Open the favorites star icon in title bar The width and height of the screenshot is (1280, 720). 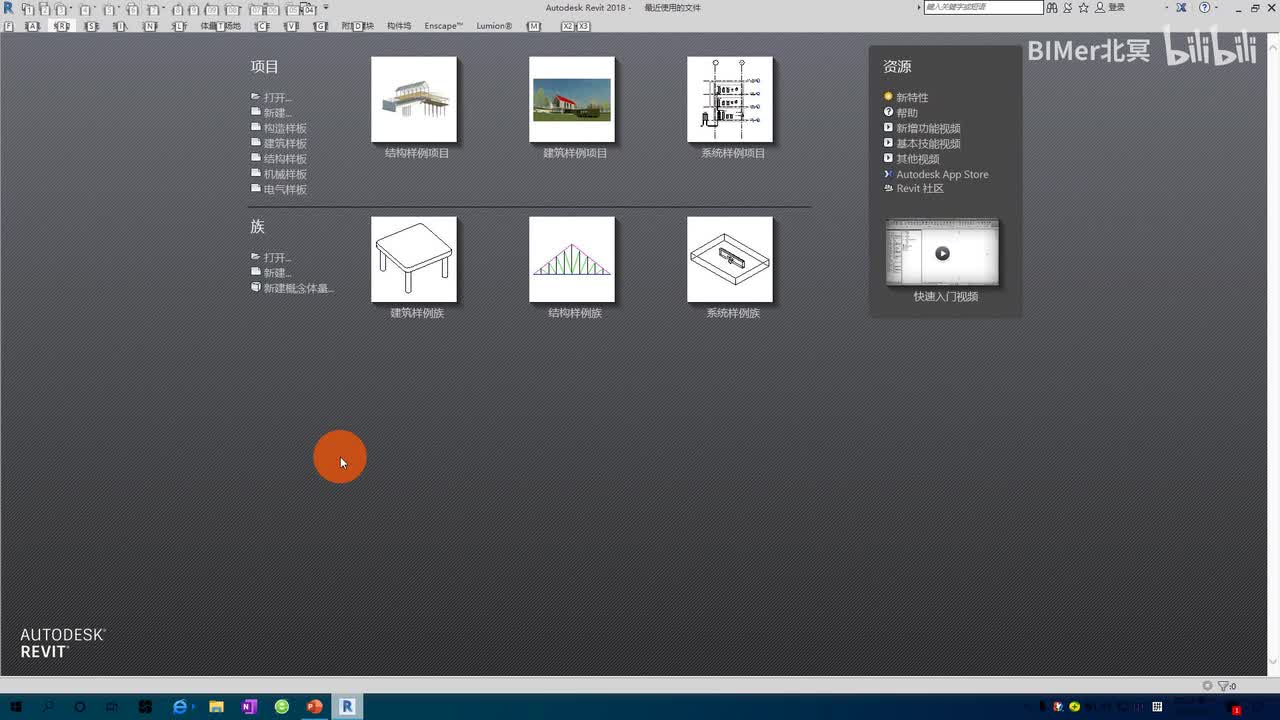[x=1084, y=8]
